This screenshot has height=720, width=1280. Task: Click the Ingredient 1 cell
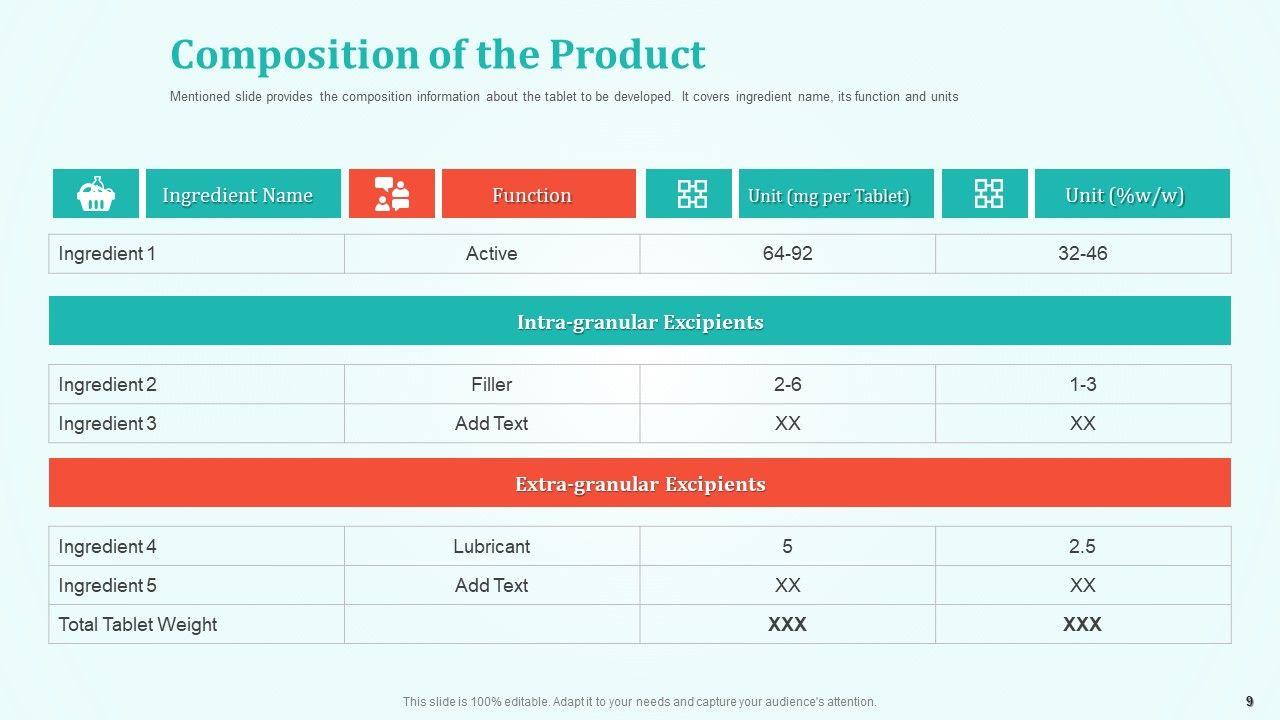107,254
